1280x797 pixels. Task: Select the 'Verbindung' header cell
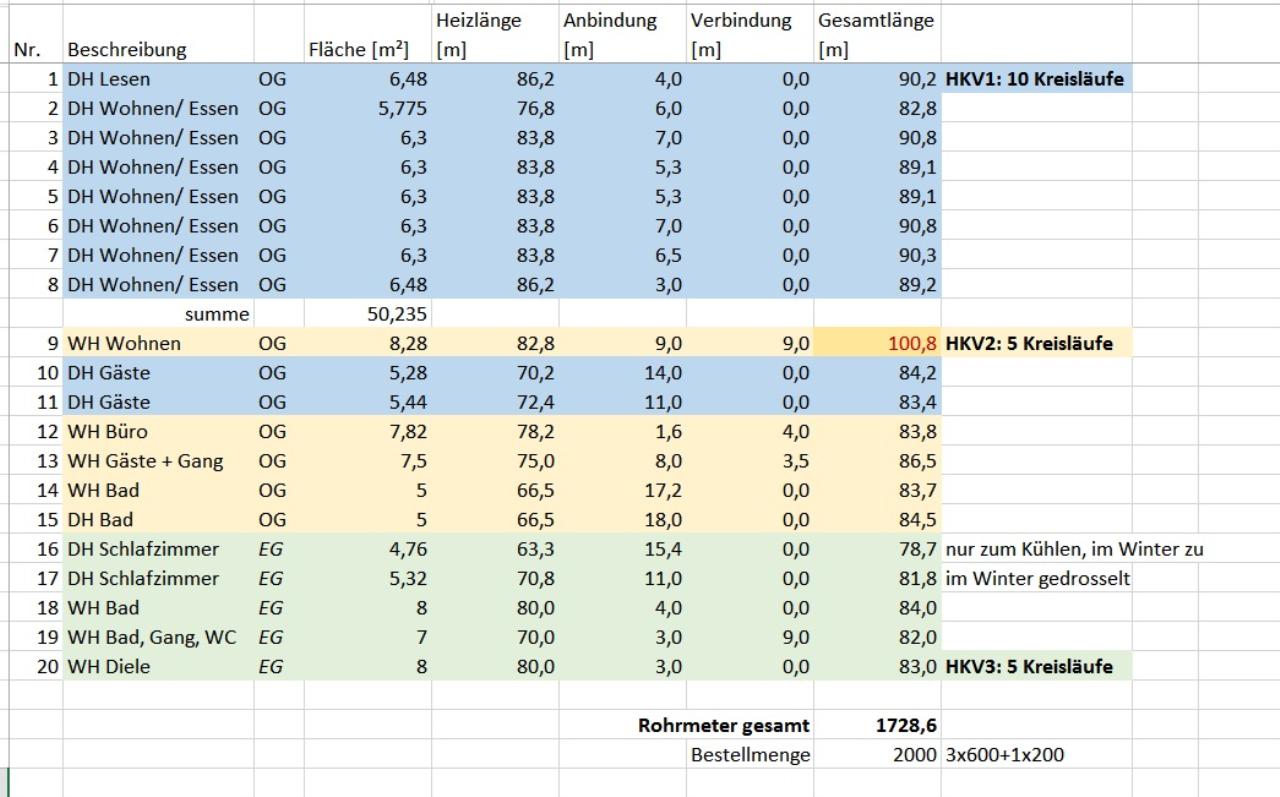pyautogui.click(x=750, y=34)
